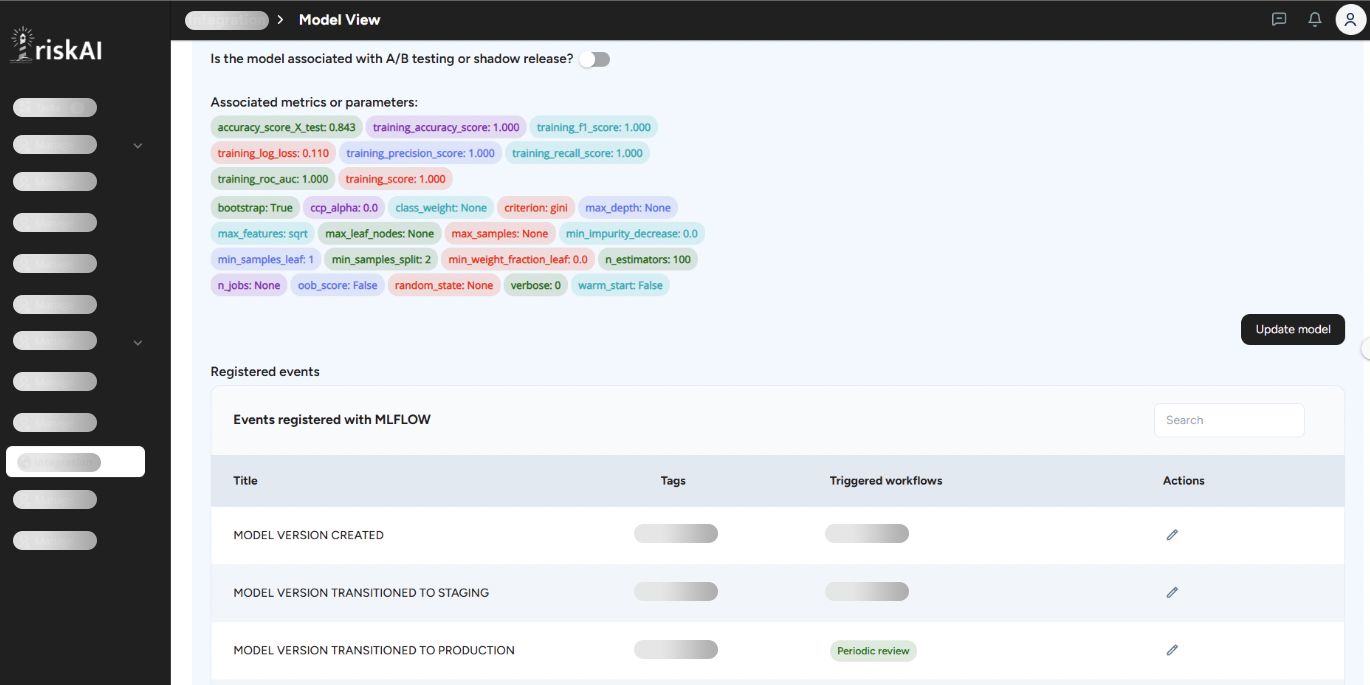Go to Integration breadcrumb before Model View
1370x685 pixels.
227,20
